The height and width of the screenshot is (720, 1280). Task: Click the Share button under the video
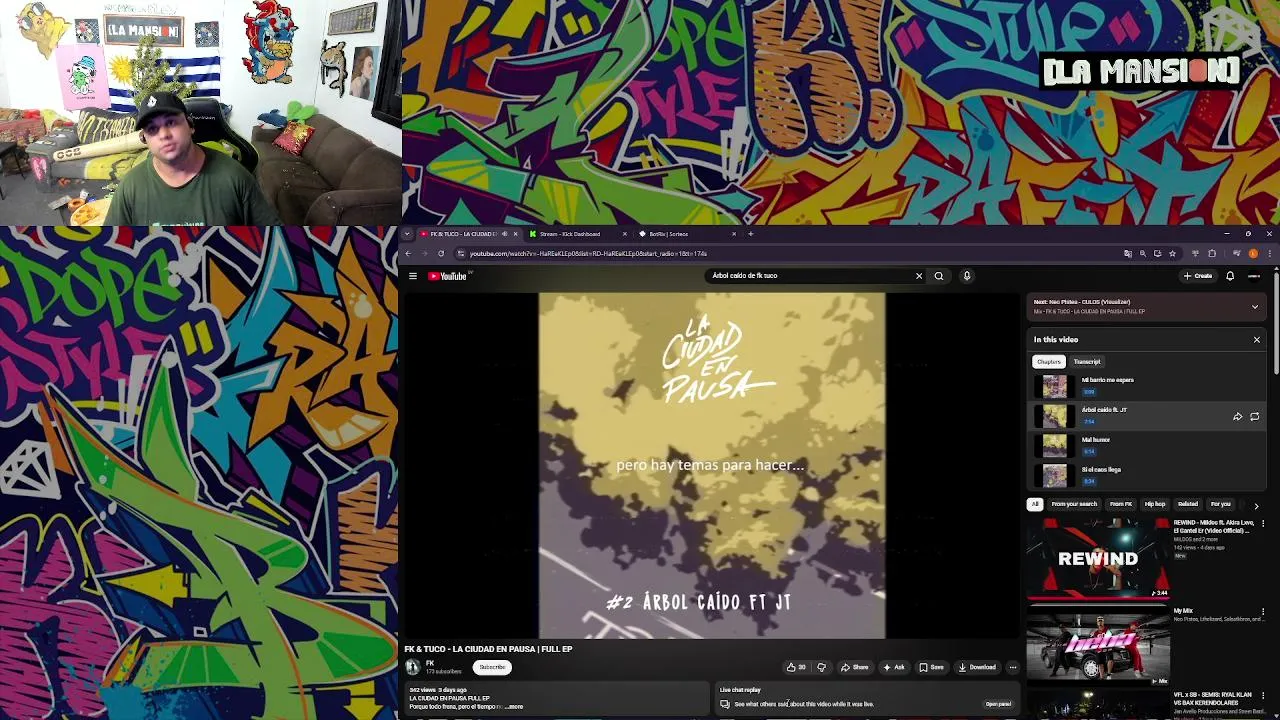[x=854, y=667]
